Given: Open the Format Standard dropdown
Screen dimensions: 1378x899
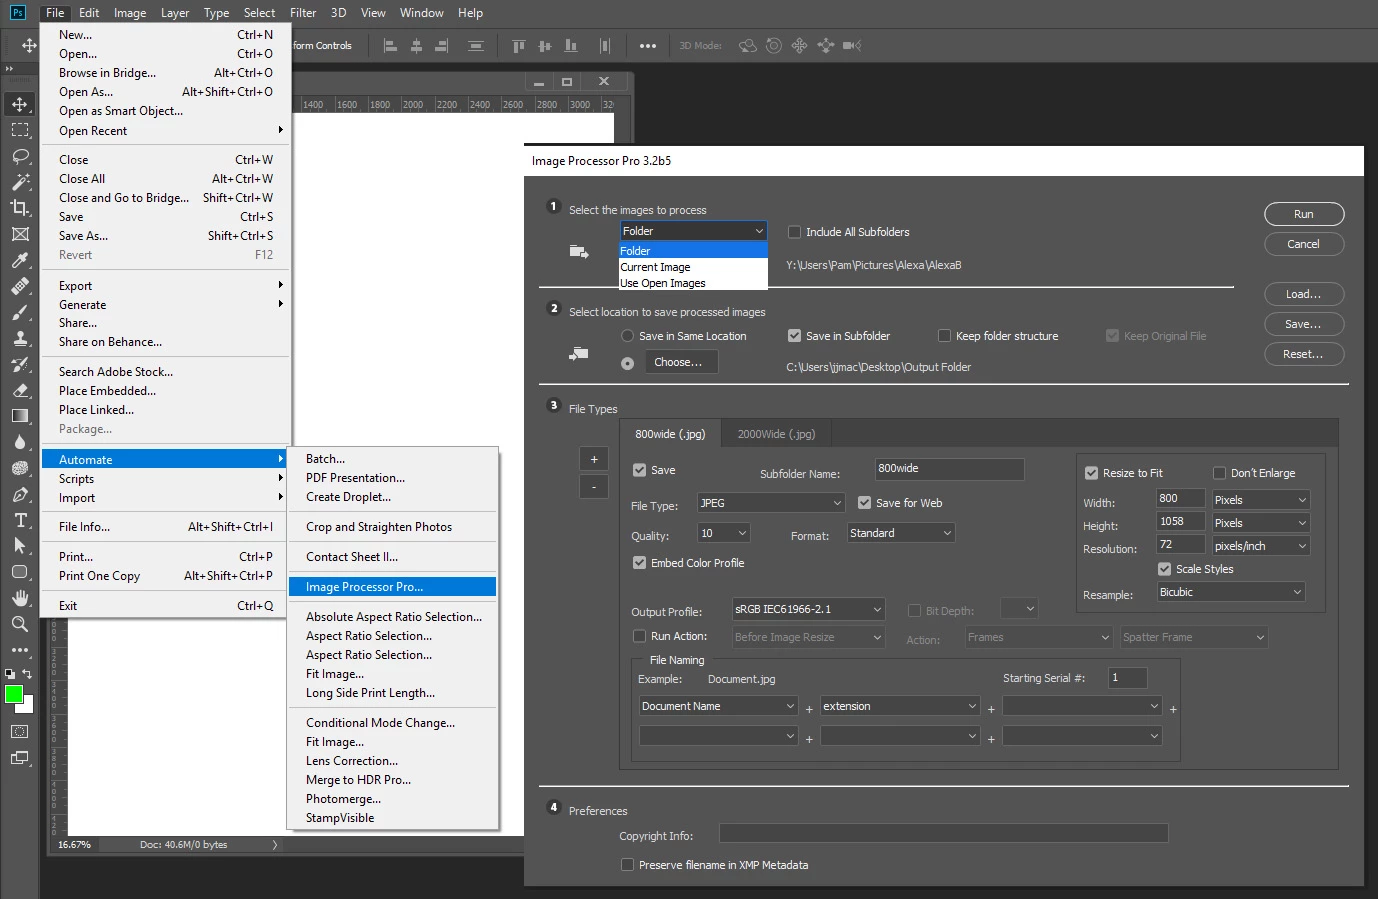Looking at the screenshot, I should [901, 533].
